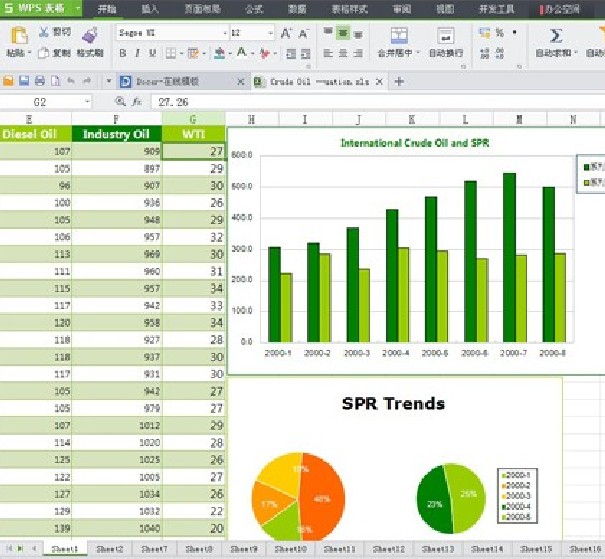Open the font name dropdown
605x559 pixels.
225,33
